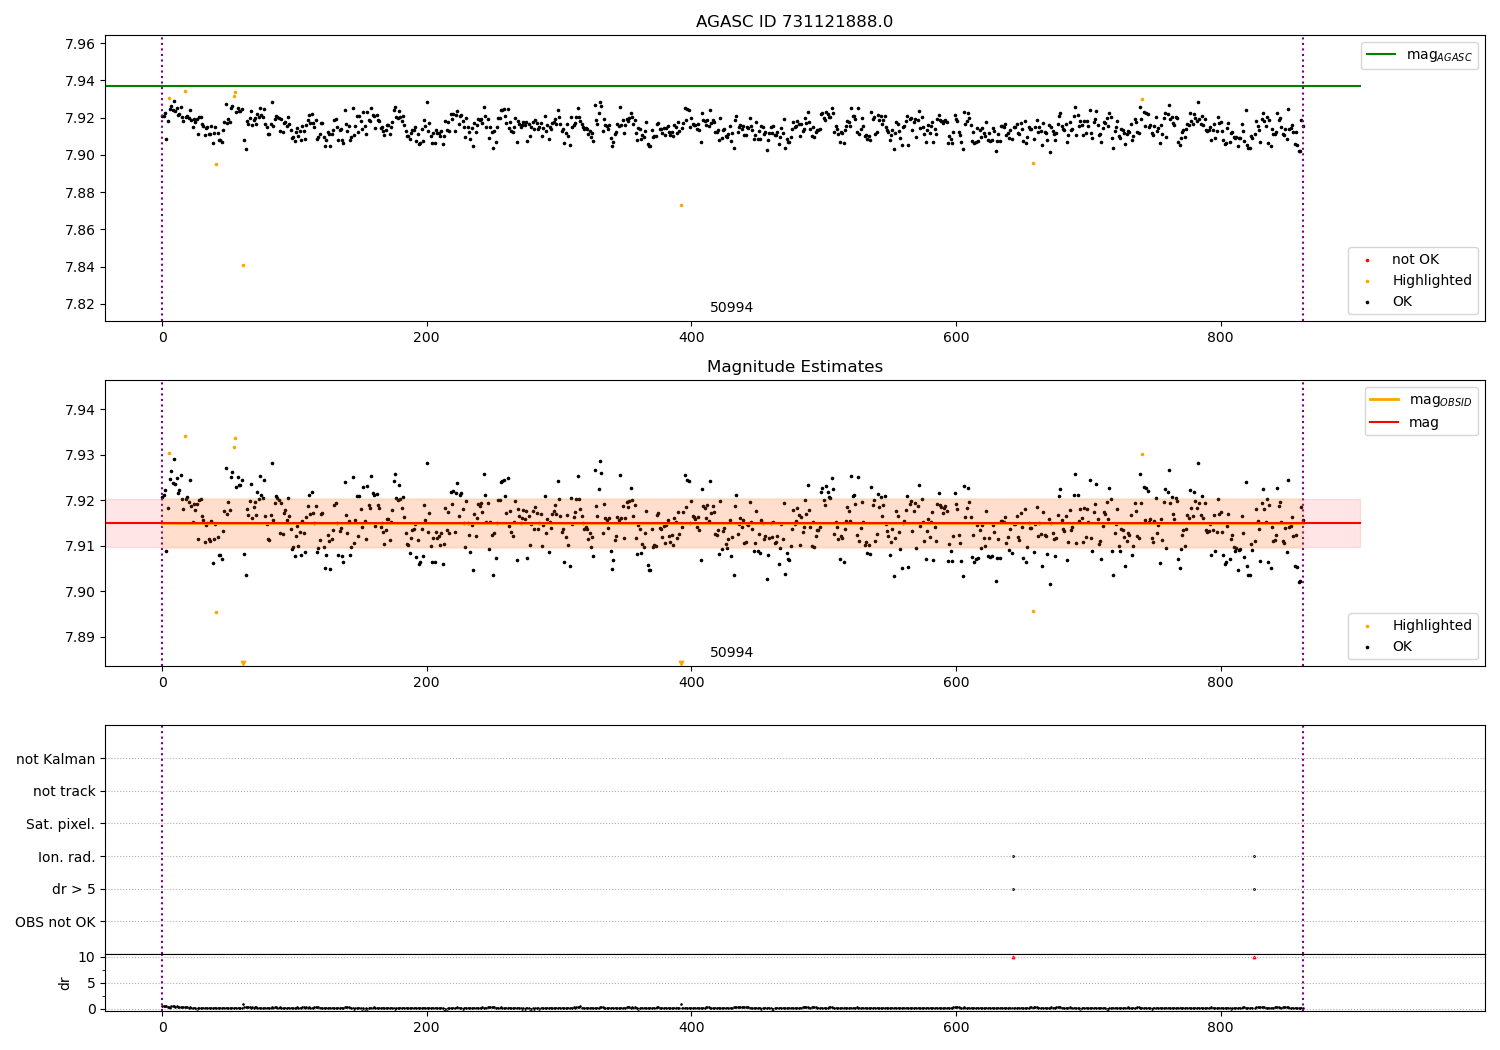This screenshot has height=1050, width=1500.
Task: Click the 'AGASC ID 731121888.0' plot title
Action: (x=794, y=22)
